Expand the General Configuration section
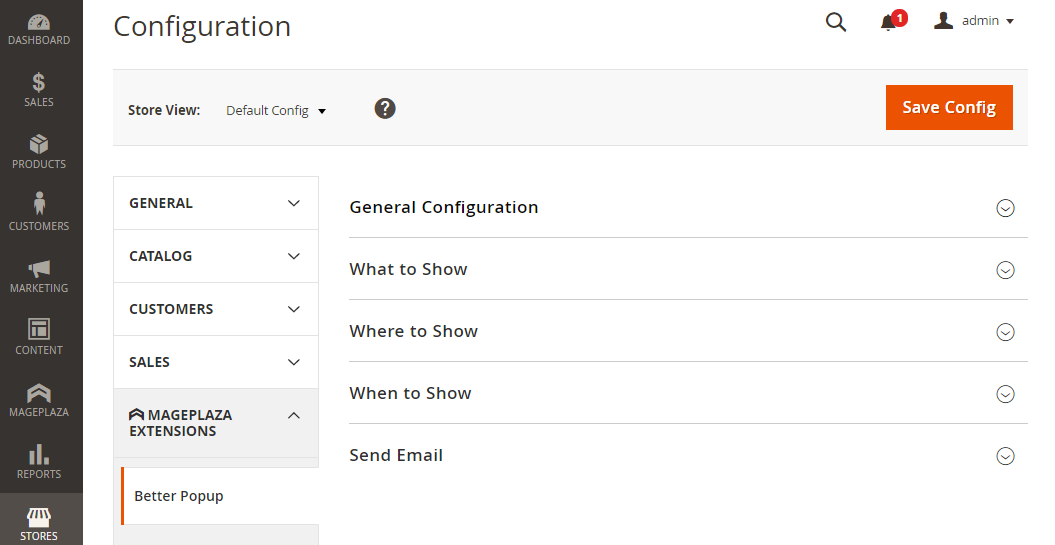The image size is (1055, 545). pyautogui.click(x=1005, y=208)
